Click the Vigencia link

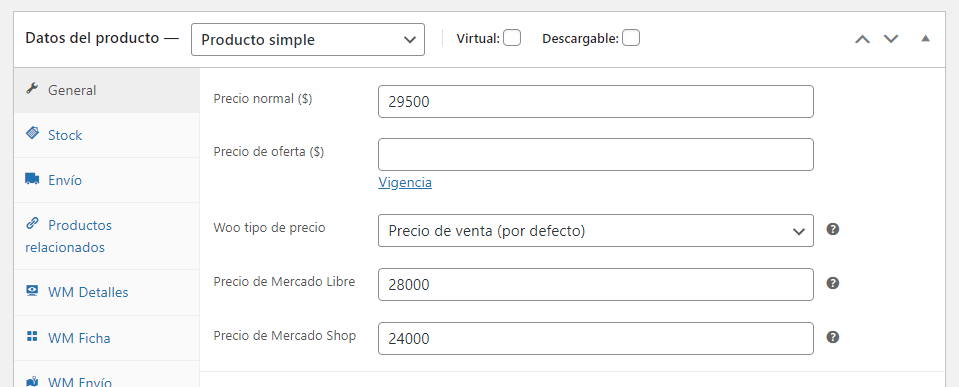tap(405, 182)
